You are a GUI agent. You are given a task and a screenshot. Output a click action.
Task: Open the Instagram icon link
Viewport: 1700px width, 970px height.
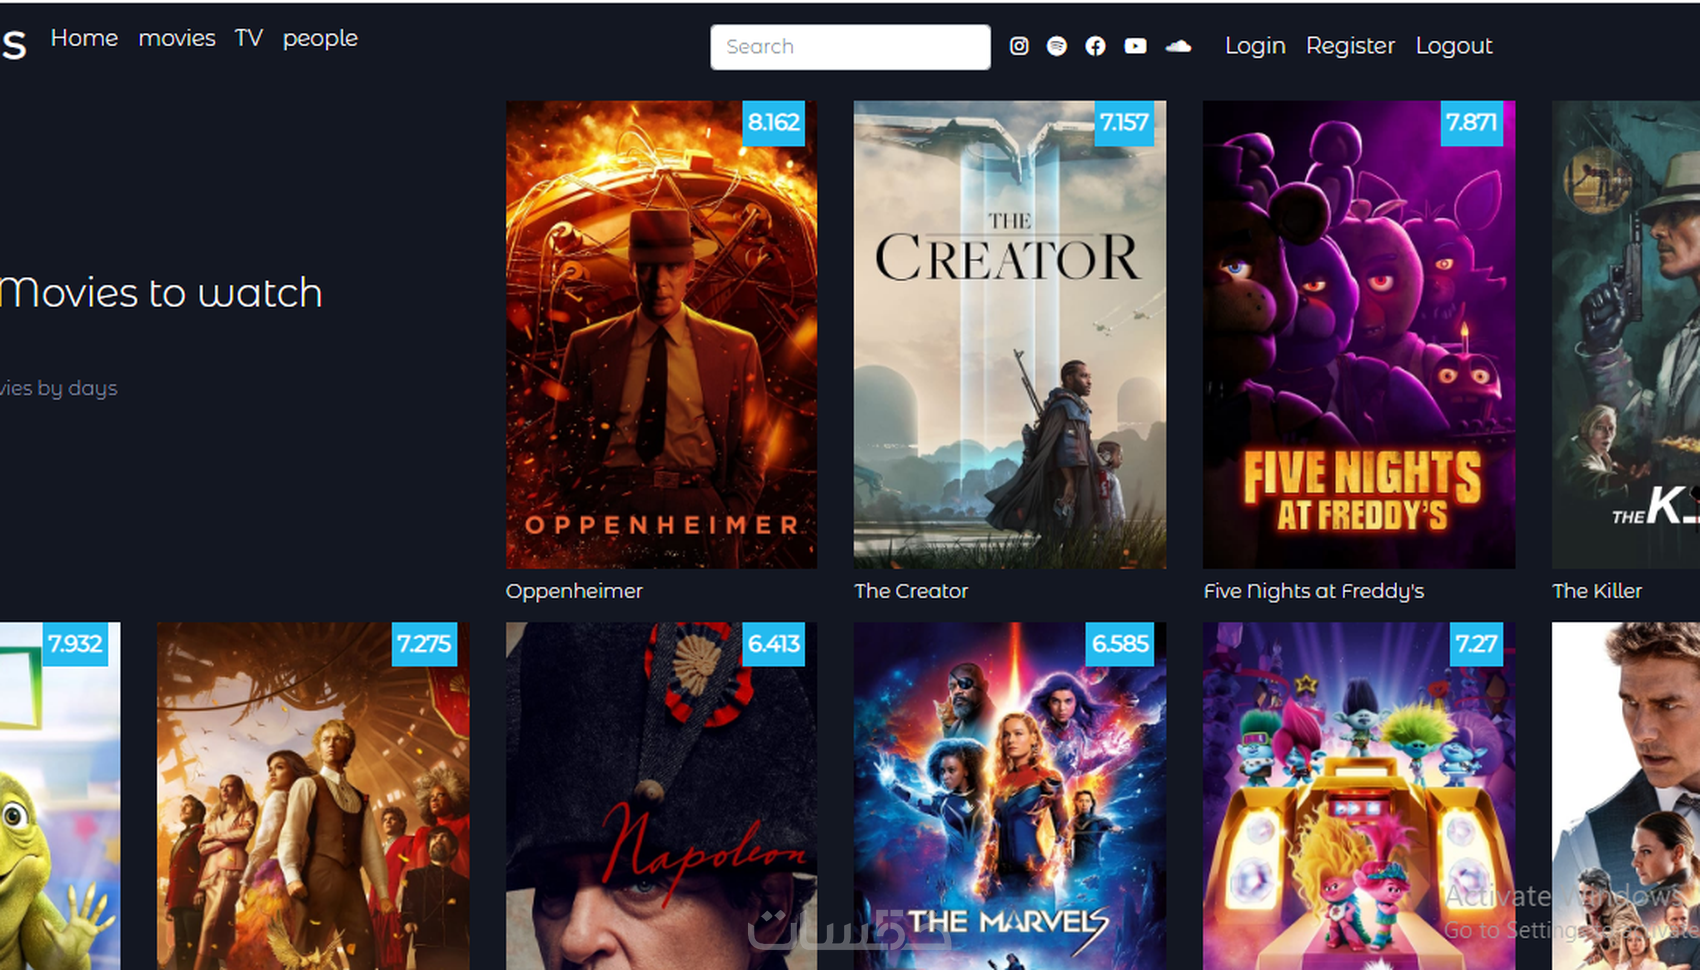coord(1019,46)
